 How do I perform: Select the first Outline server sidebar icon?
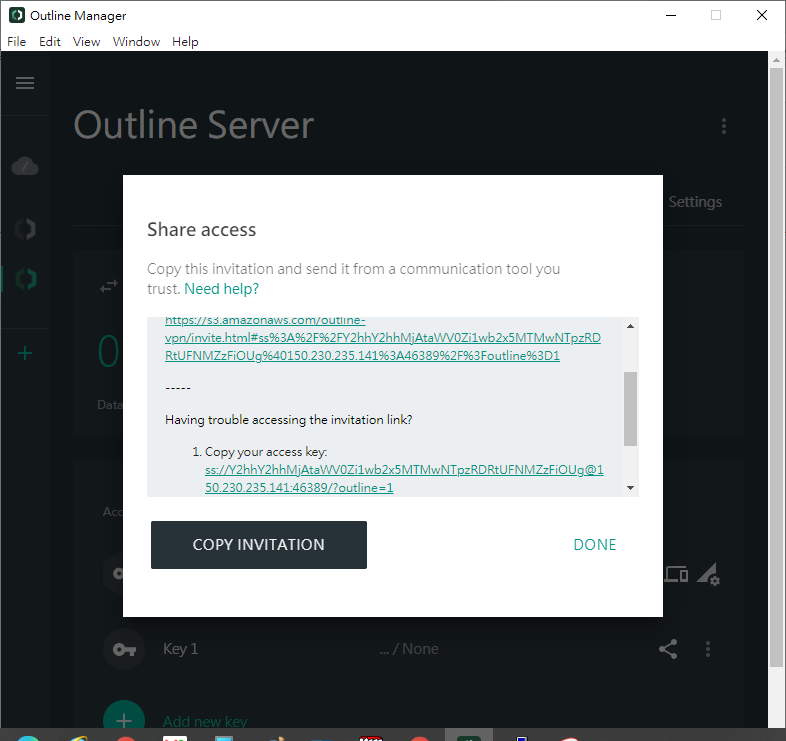[x=25, y=229]
